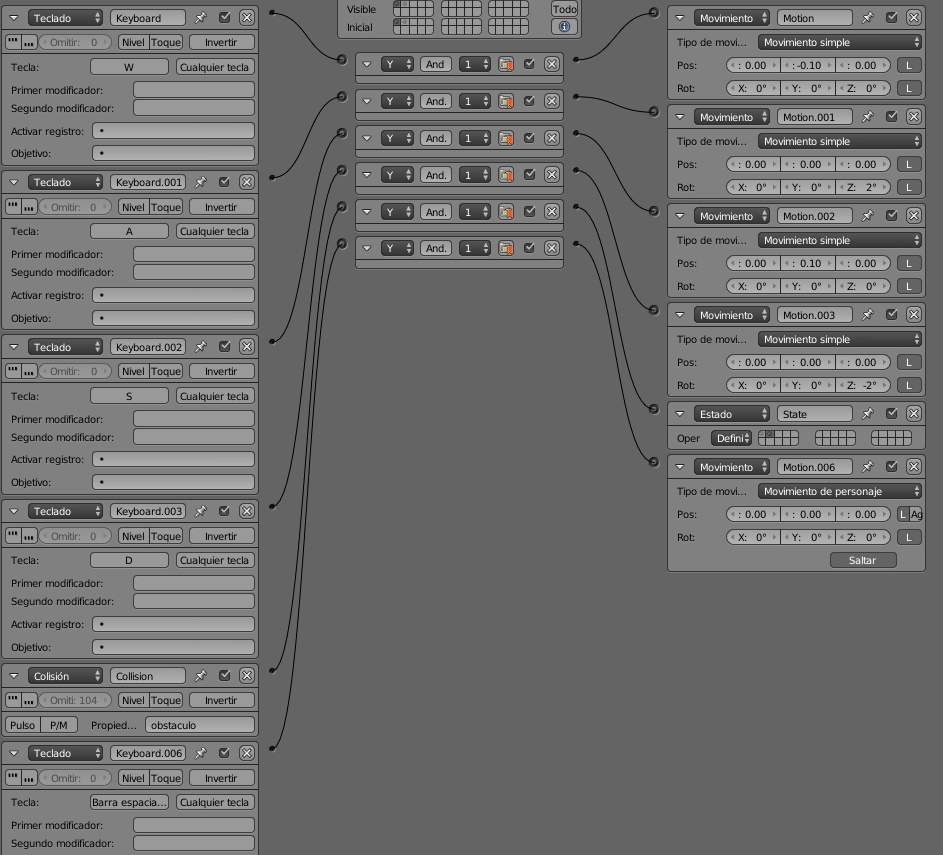Image resolution: width=943 pixels, height=855 pixels.
Task: Click the Saltar button
Action: point(862,560)
